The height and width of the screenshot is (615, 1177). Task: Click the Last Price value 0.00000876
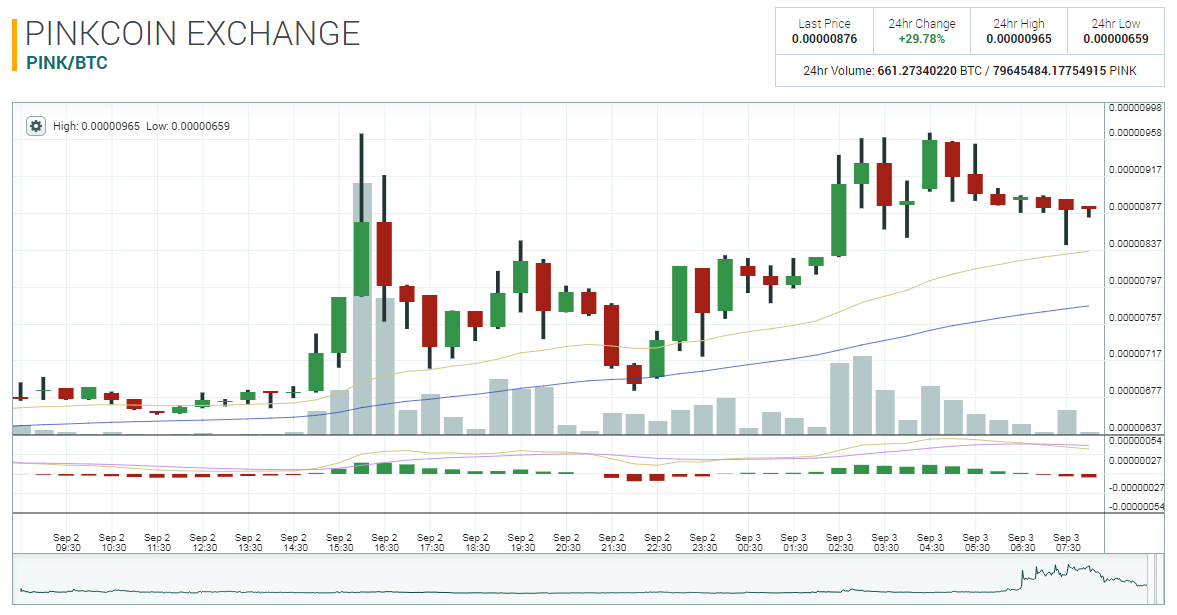(824, 39)
